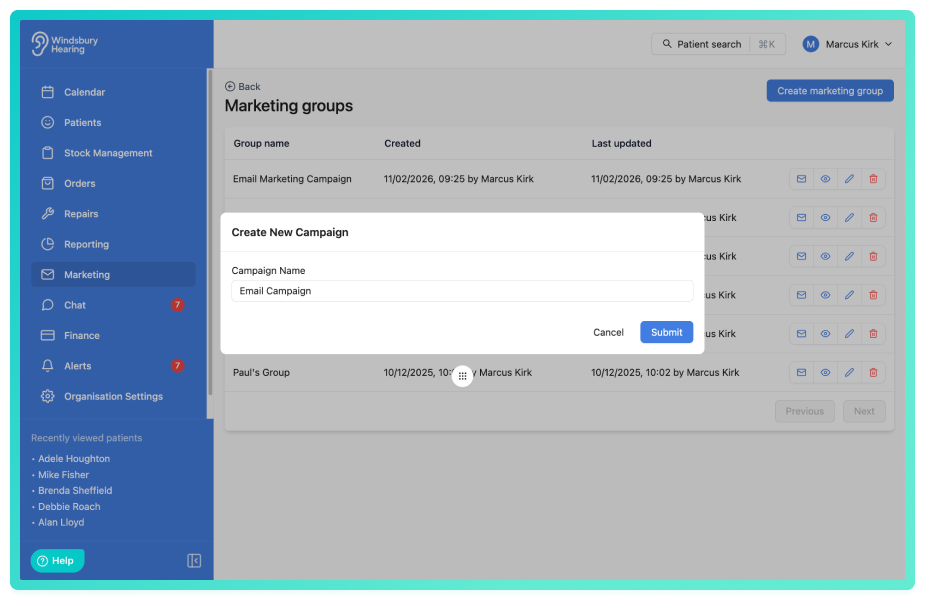Focus the Campaign Name input field
The image size is (925, 600).
coord(462,291)
